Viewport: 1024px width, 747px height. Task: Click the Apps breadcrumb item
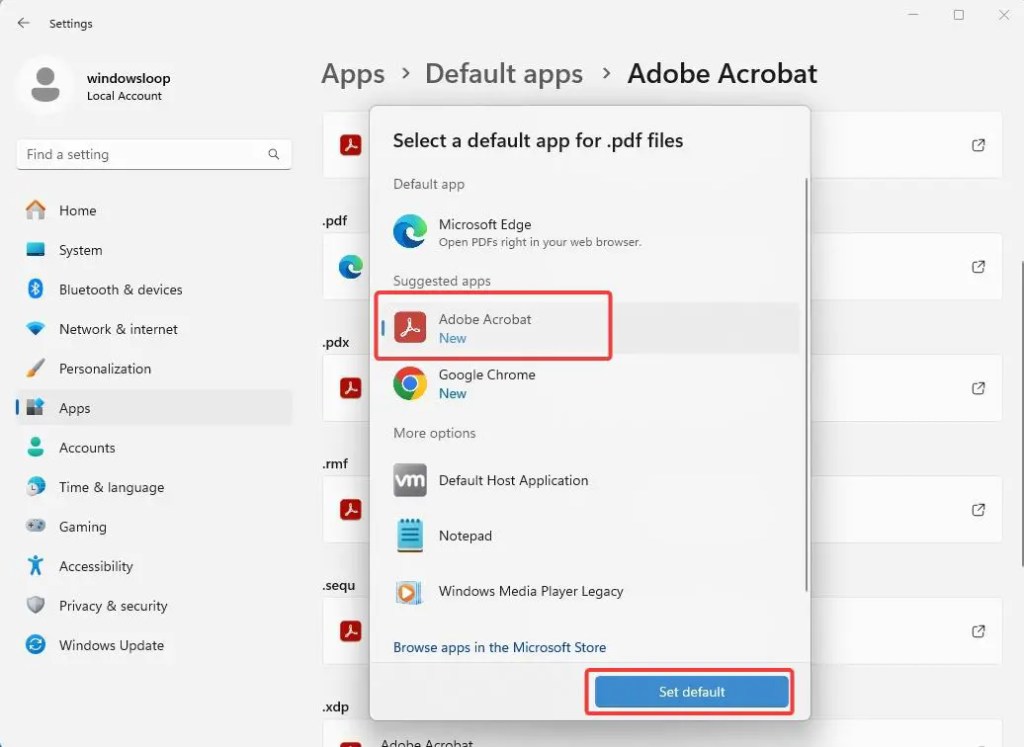click(x=352, y=73)
